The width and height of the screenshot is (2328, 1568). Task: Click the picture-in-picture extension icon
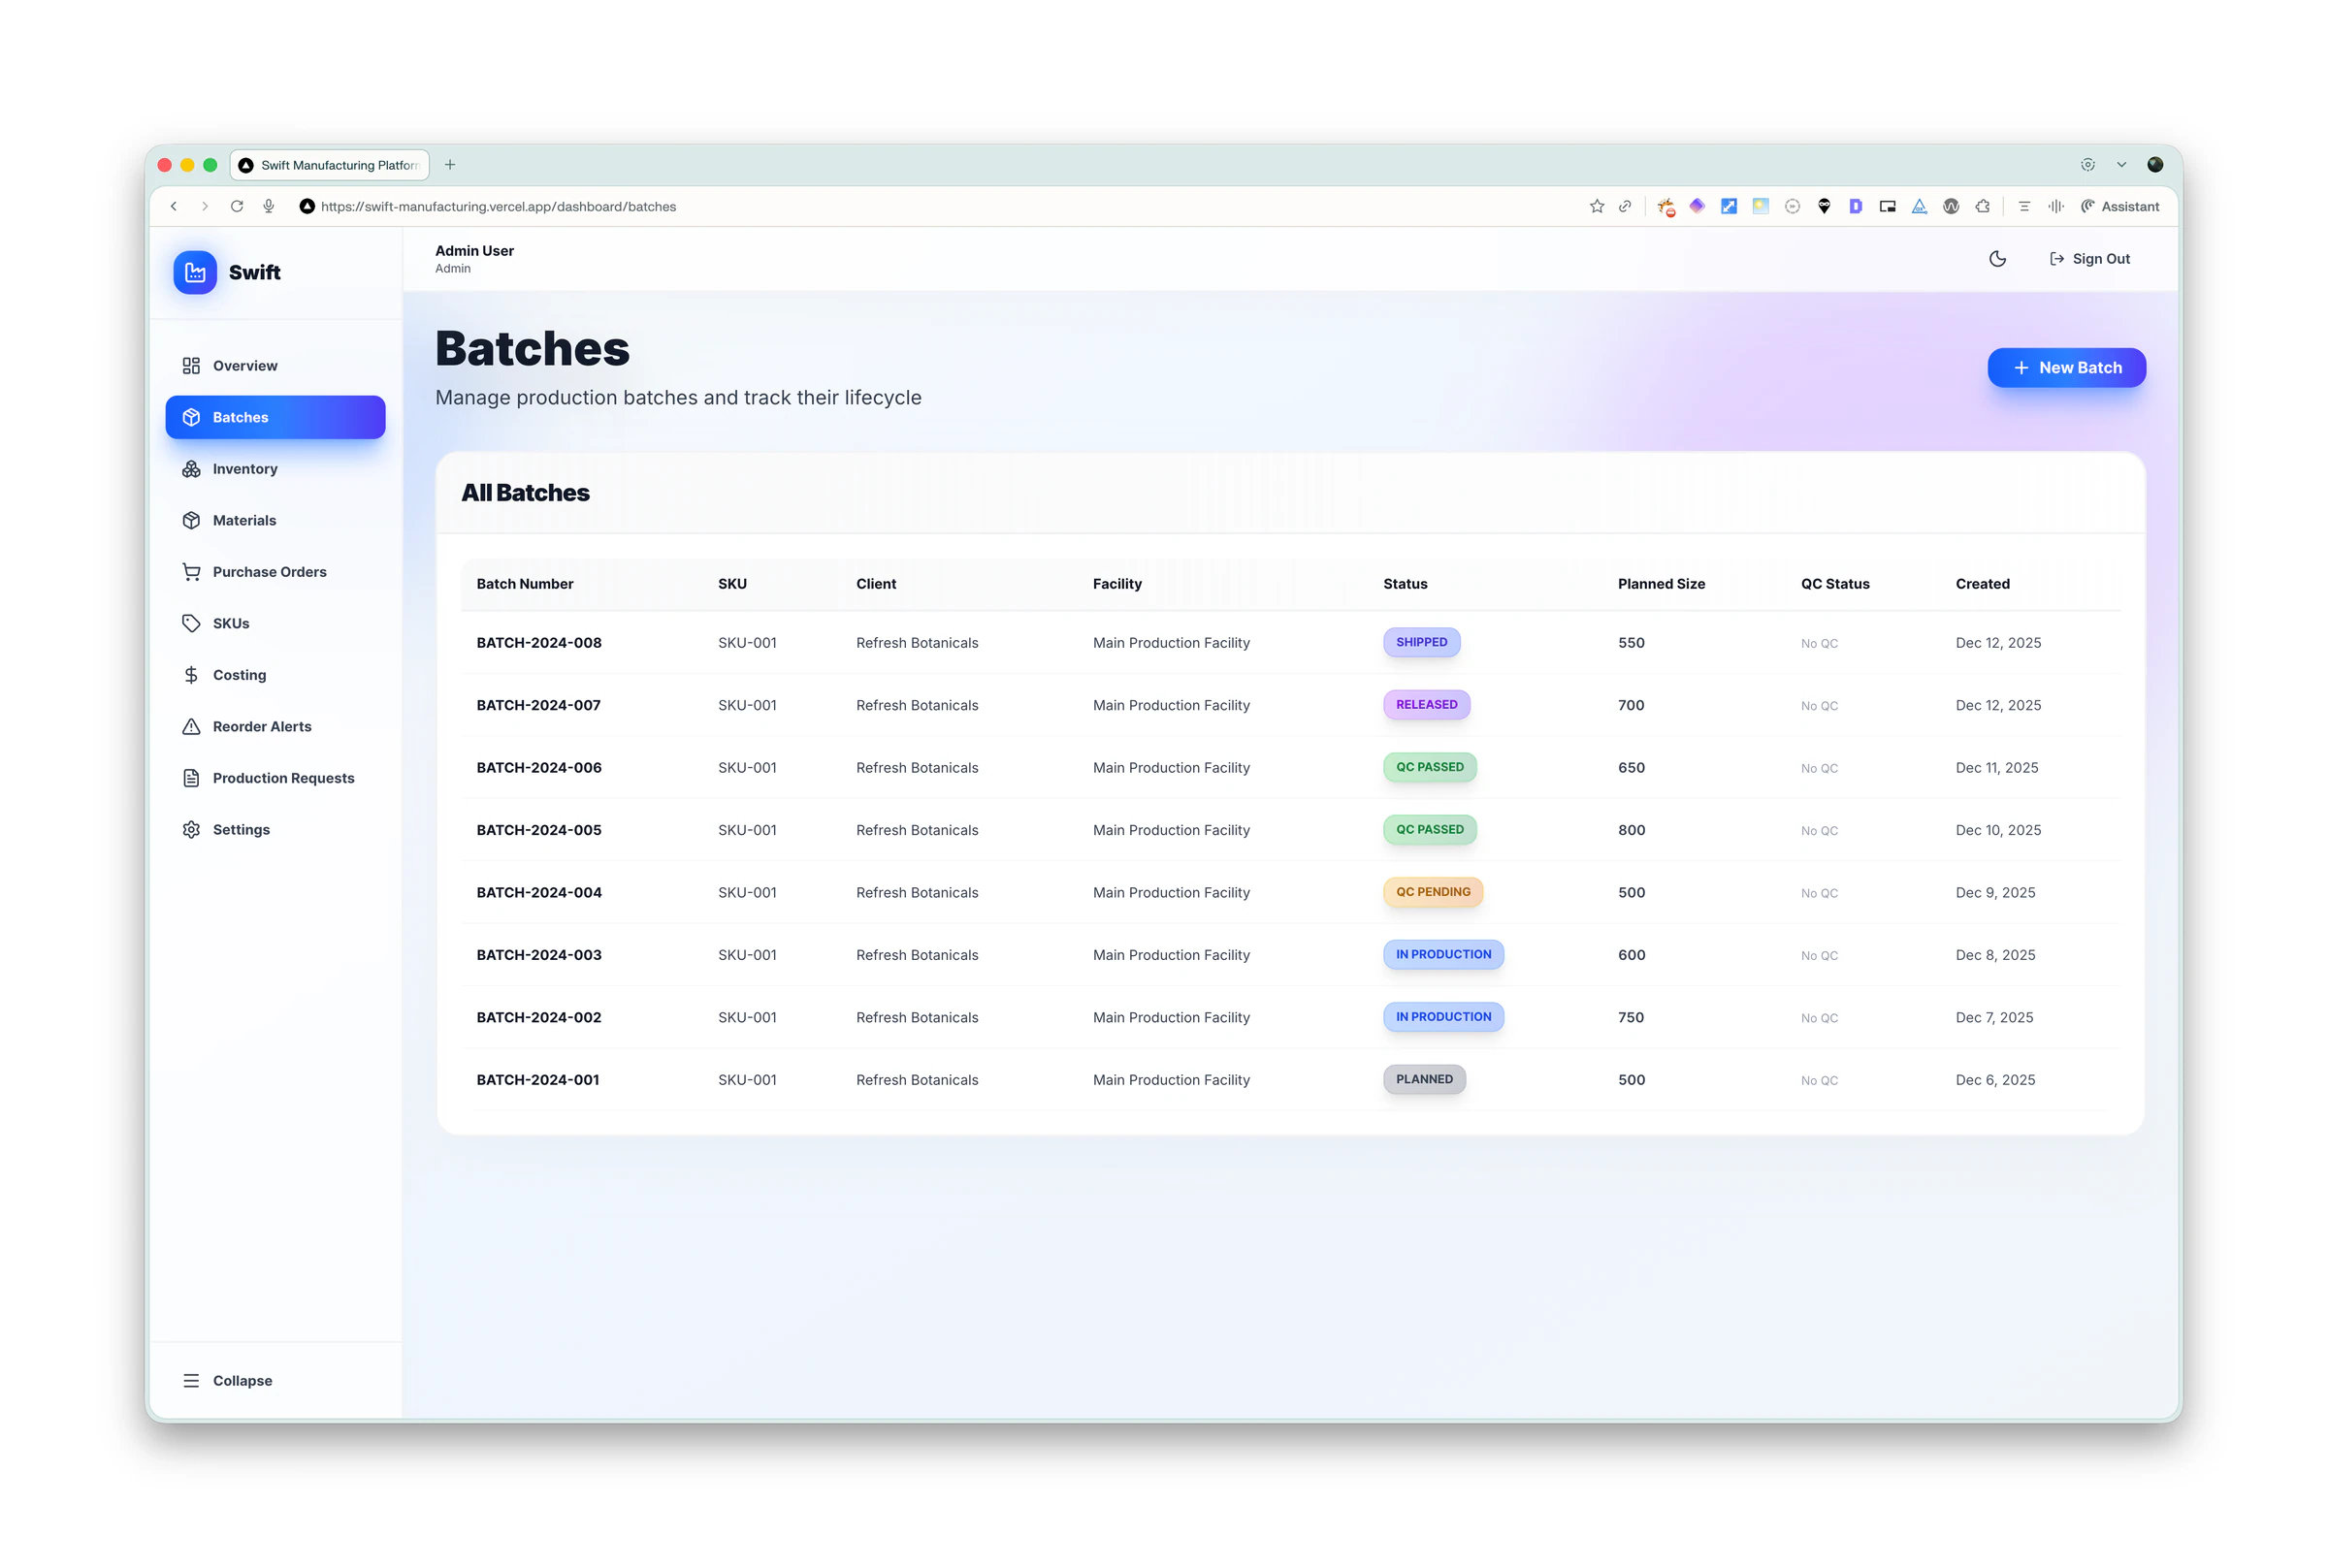(1887, 206)
